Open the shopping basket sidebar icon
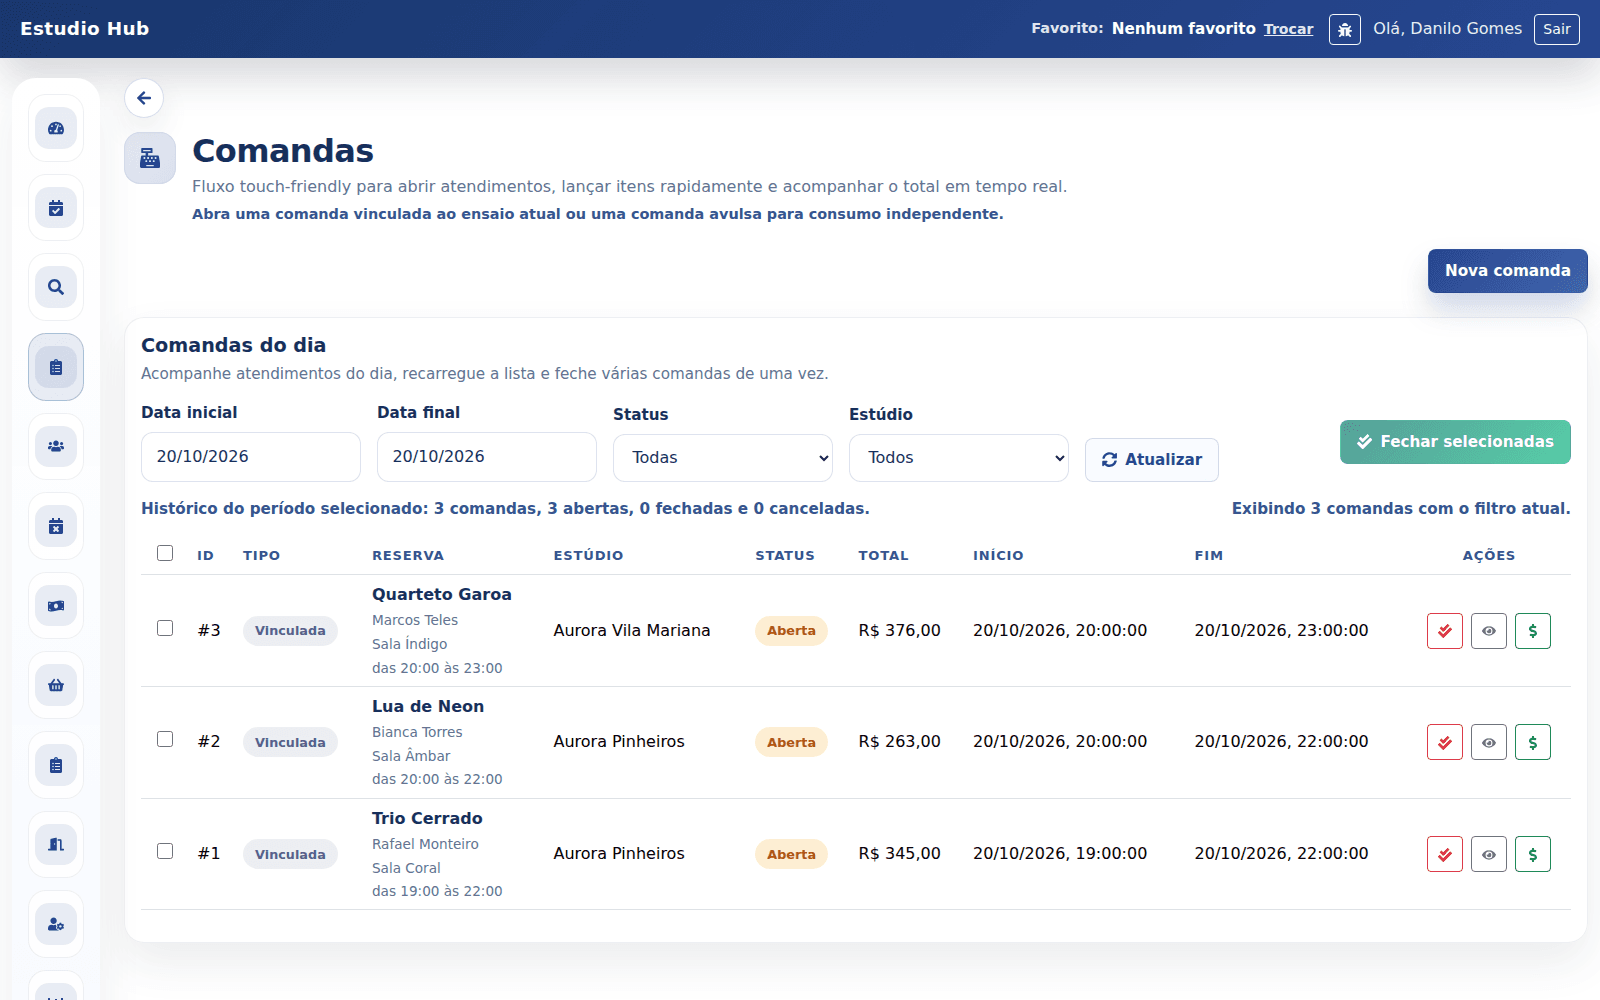This screenshot has width=1600, height=1000. point(56,685)
